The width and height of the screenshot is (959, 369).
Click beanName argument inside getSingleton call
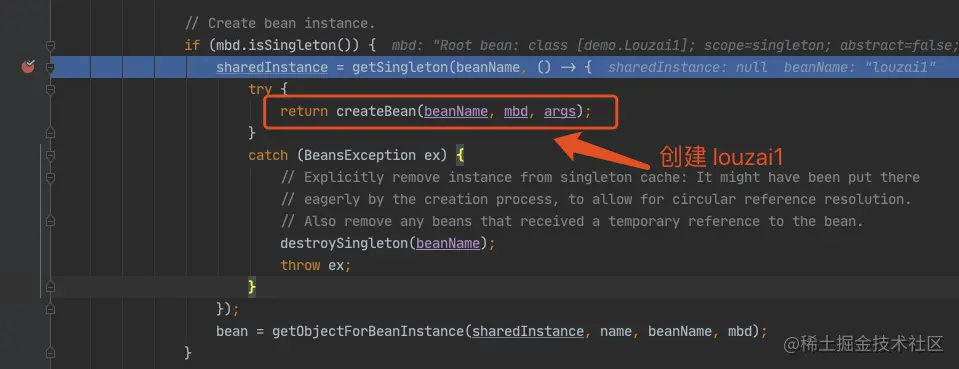(x=487, y=67)
